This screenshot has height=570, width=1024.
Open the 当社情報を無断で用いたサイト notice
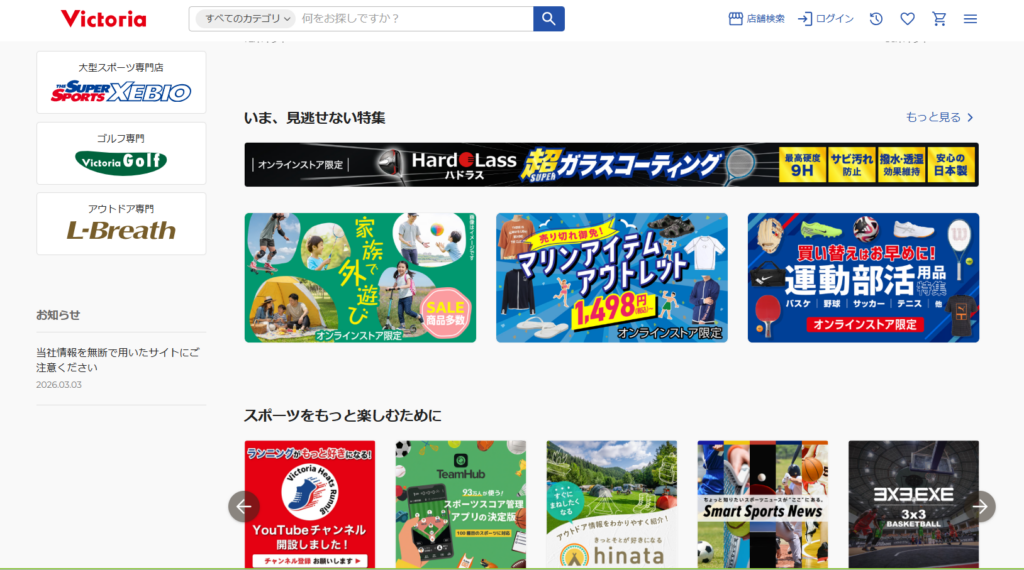tap(118, 360)
